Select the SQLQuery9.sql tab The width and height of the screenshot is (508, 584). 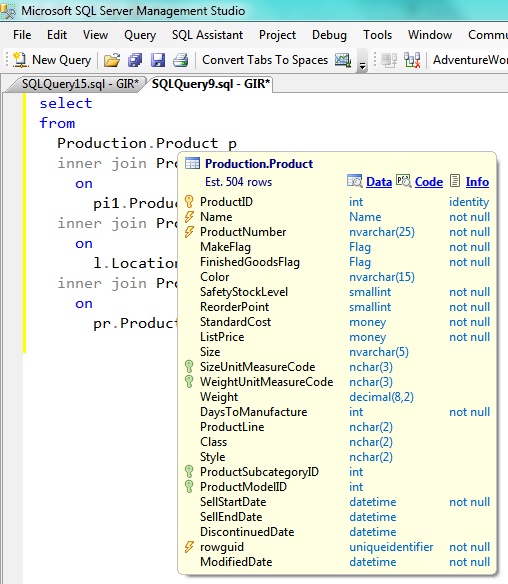pyautogui.click(x=211, y=83)
